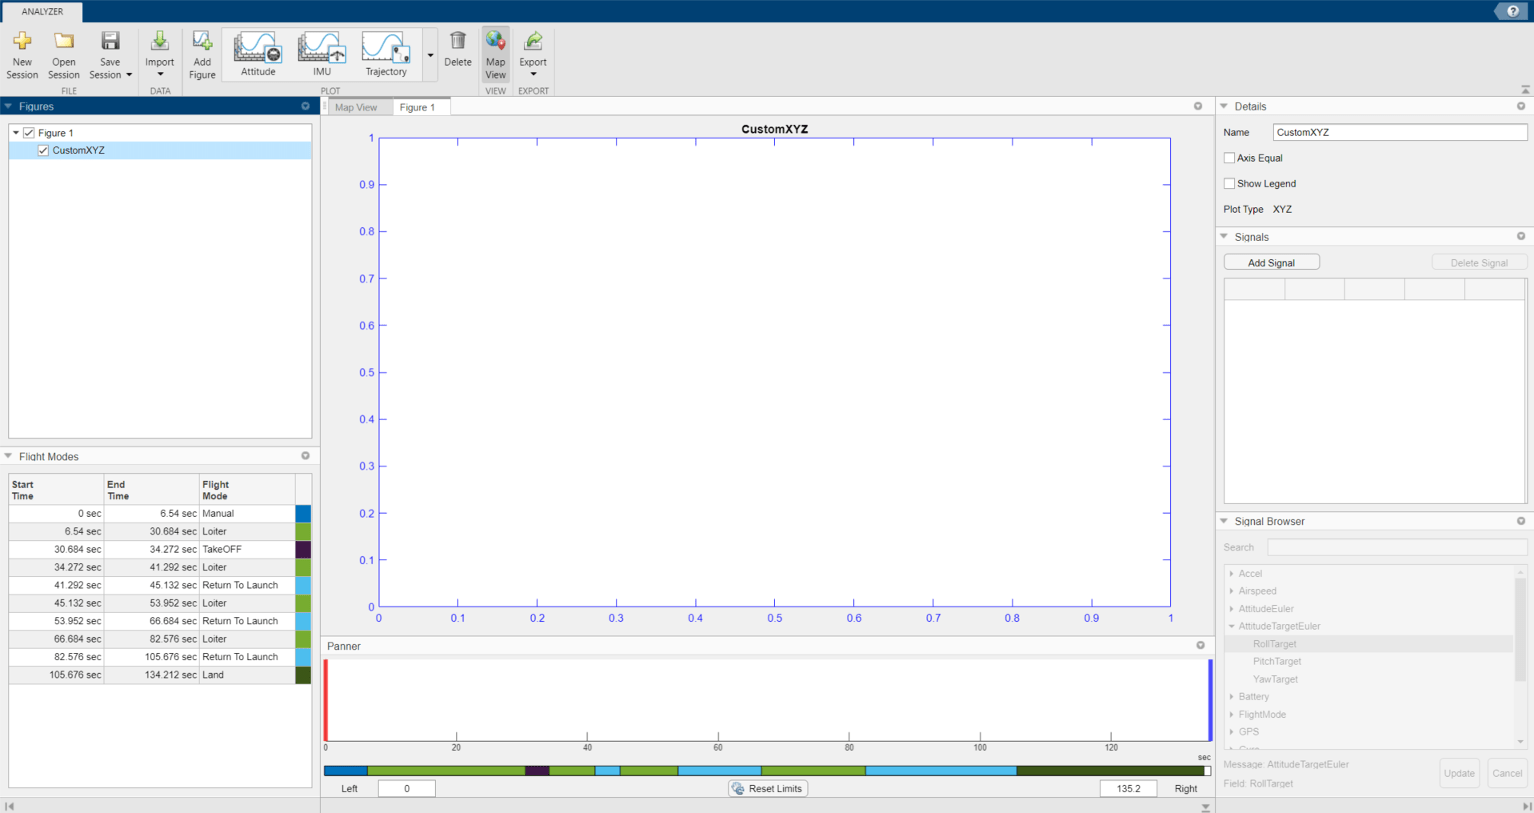Screen dimensions: 1534x813
Task: Enable the Show Legend option
Action: pos(1229,183)
